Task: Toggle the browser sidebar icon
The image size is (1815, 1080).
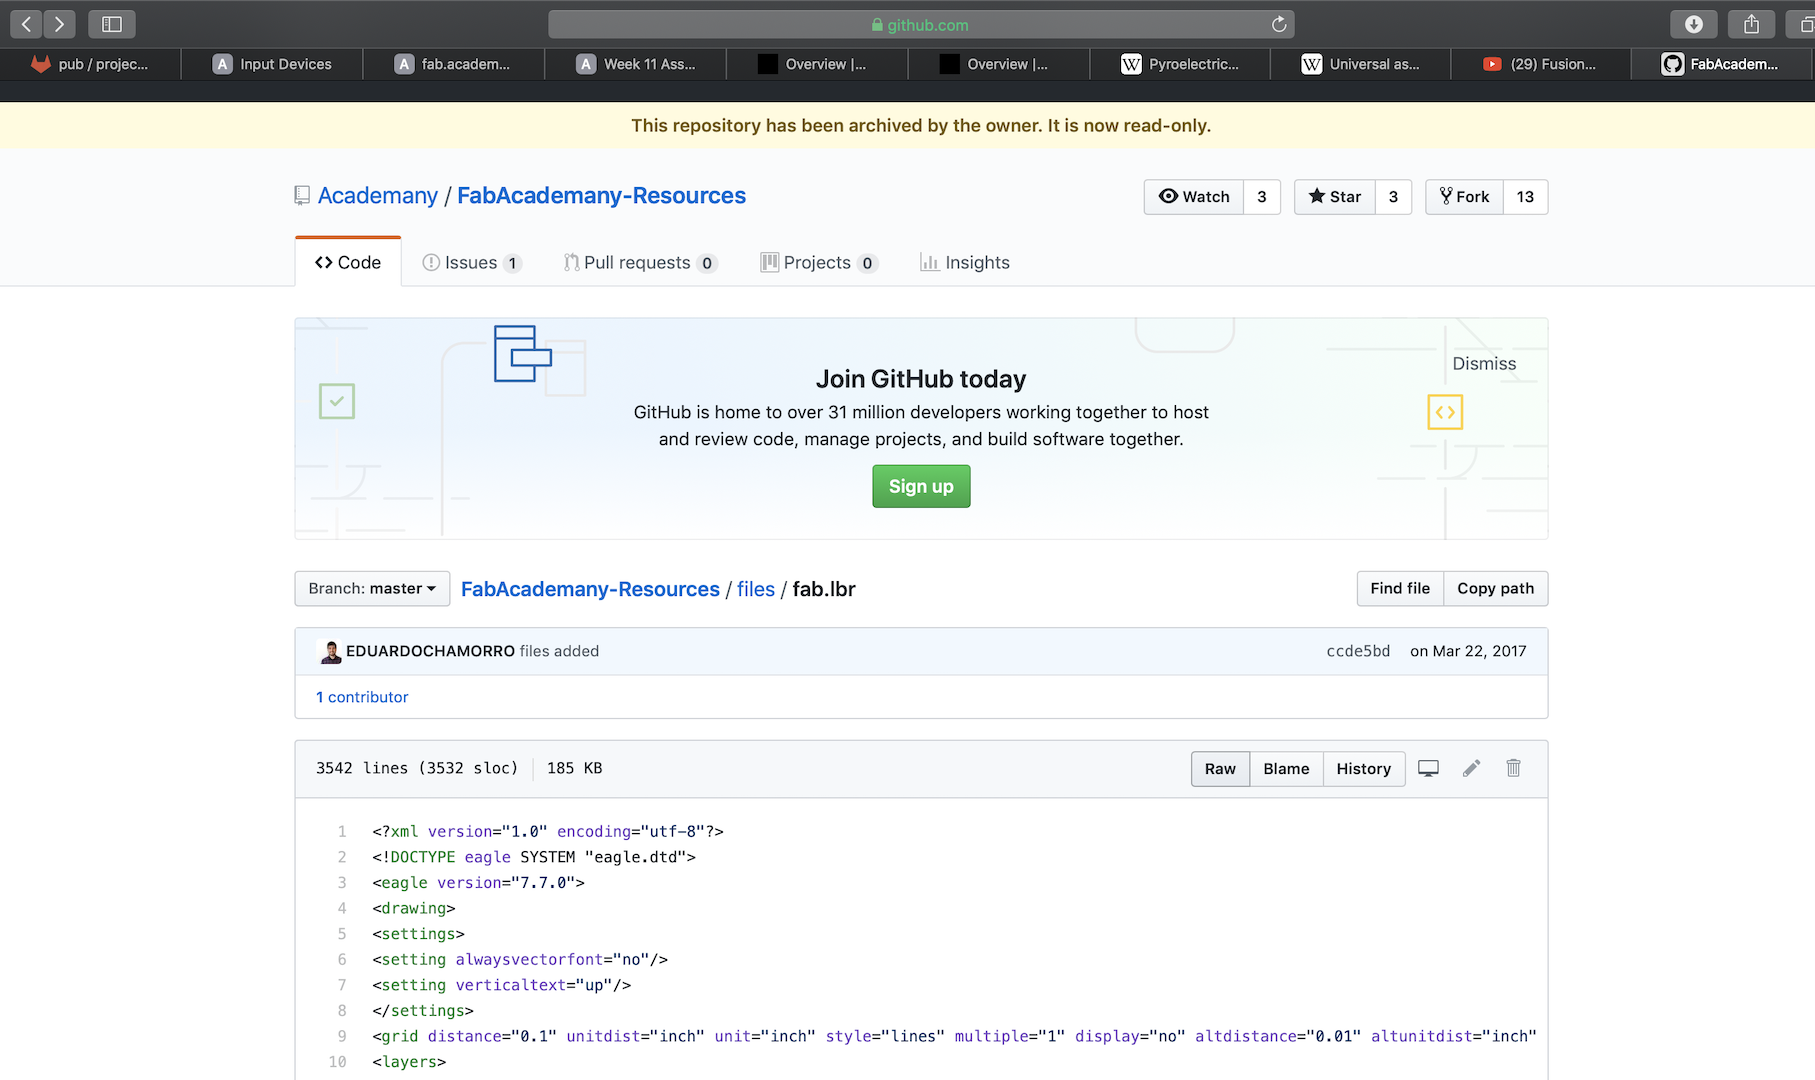Action: [111, 24]
